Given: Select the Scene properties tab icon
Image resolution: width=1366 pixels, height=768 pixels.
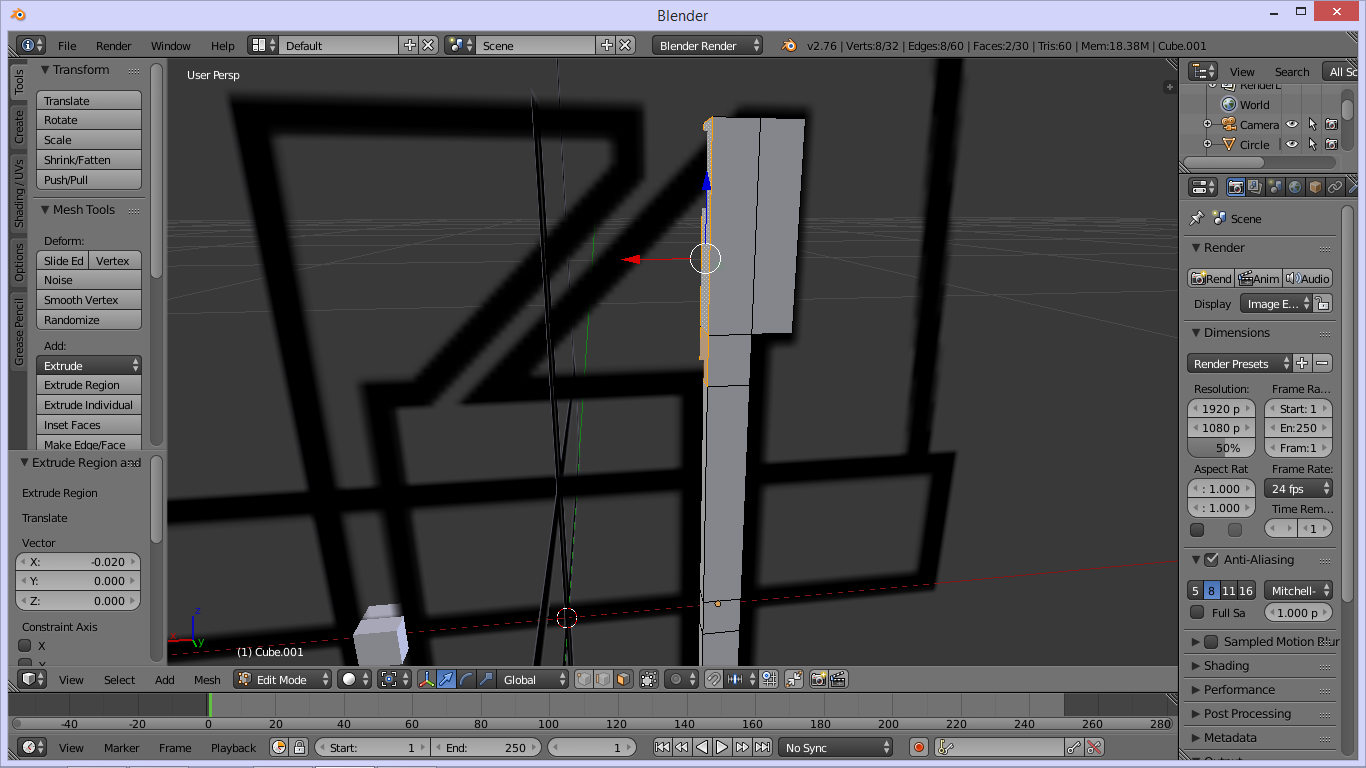Looking at the screenshot, I should click(1275, 187).
